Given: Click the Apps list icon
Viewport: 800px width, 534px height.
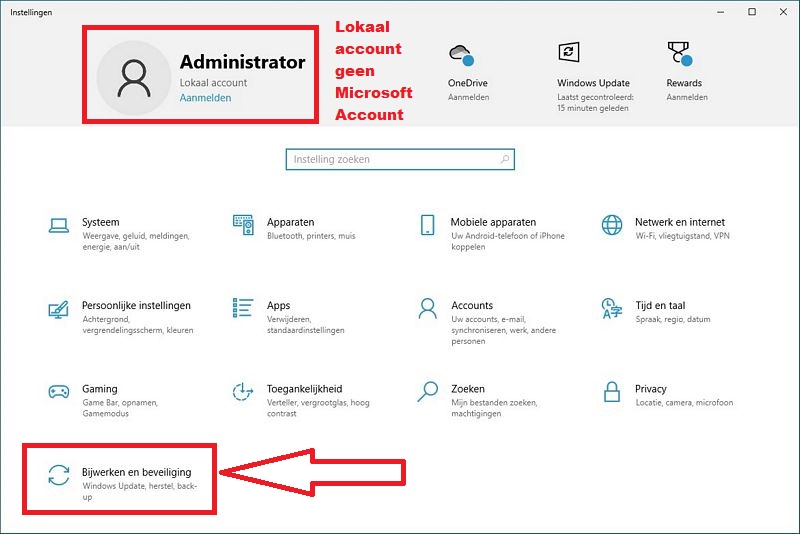Looking at the screenshot, I should (x=243, y=308).
